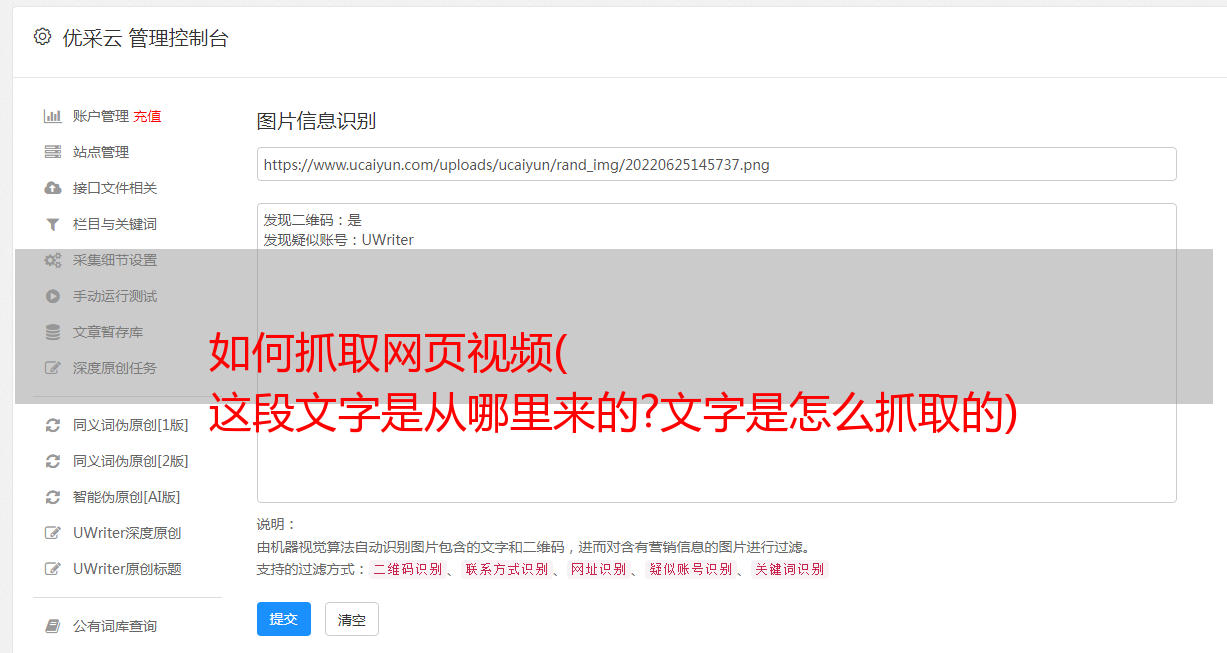The image size is (1227, 653).
Task: Click the filter funnel icon for 栏目与关键词
Action: point(53,224)
